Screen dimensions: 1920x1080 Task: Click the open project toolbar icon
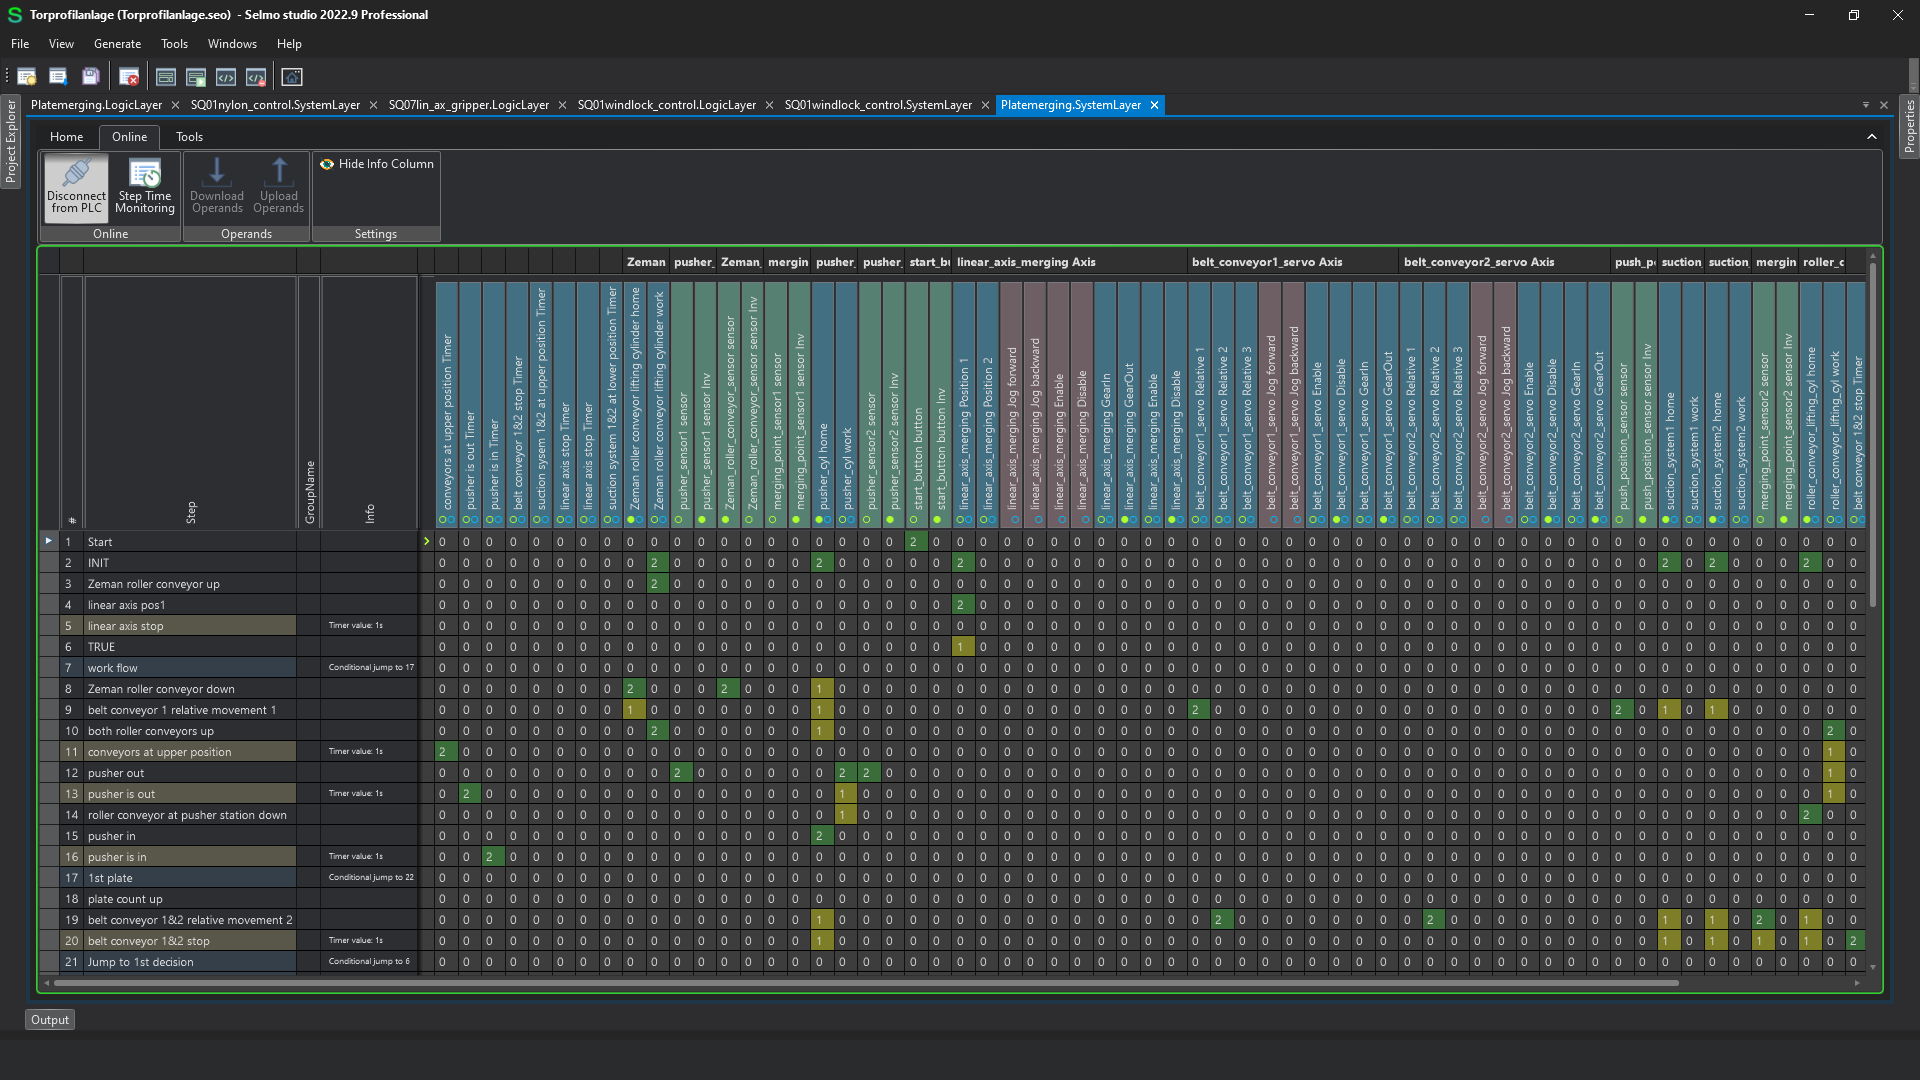[x=58, y=77]
